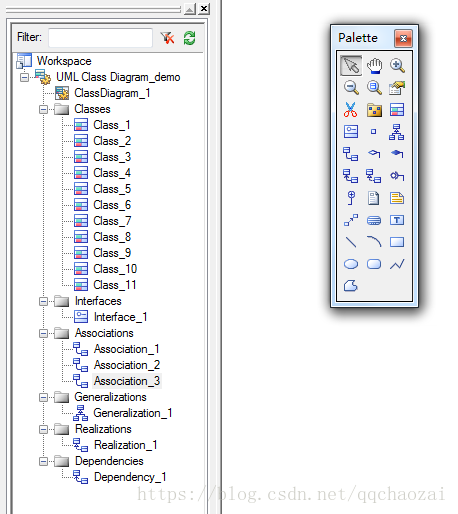This screenshot has height=514, width=458.
Task: Select the Workspace root node
Action: tap(64, 61)
